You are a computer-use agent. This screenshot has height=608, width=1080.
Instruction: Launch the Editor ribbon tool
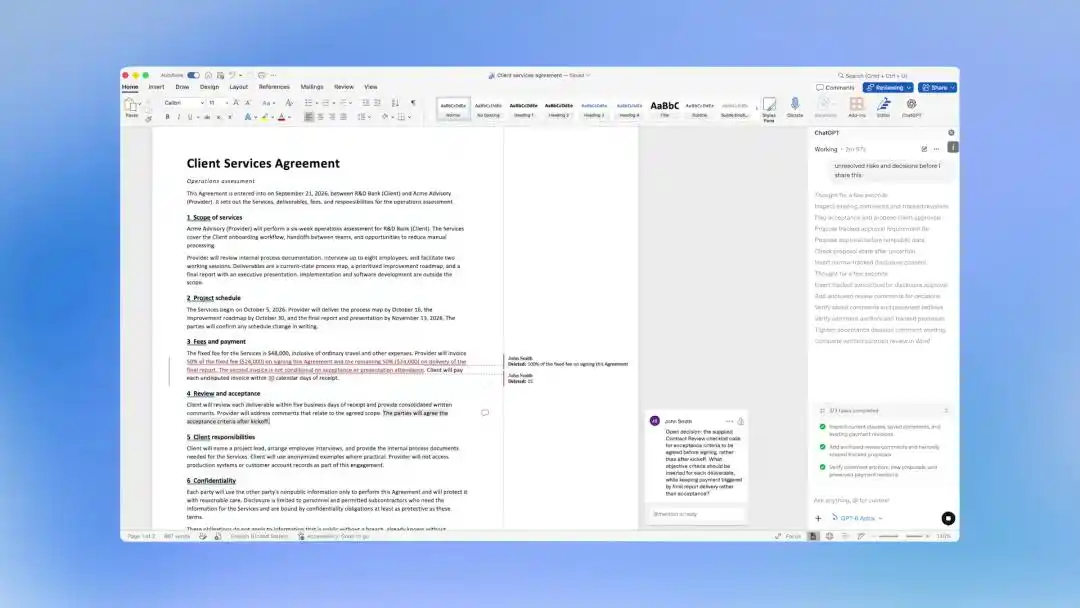click(884, 107)
